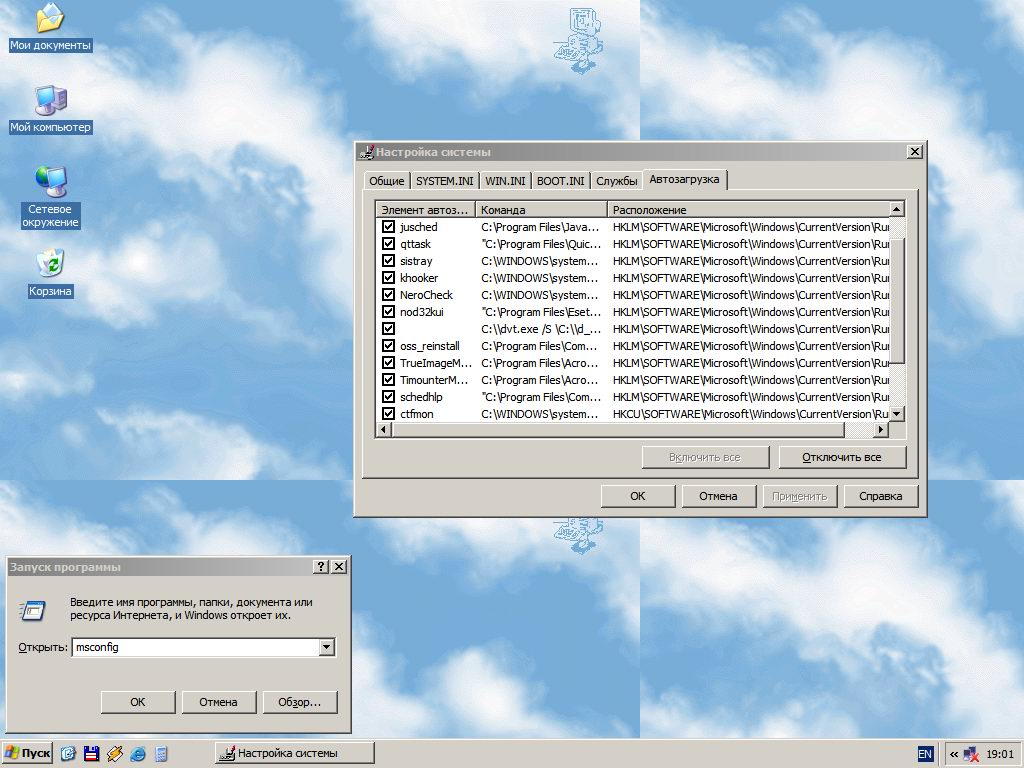
Task: Uncheck the TrueImageM... startup item
Action: pos(389,362)
